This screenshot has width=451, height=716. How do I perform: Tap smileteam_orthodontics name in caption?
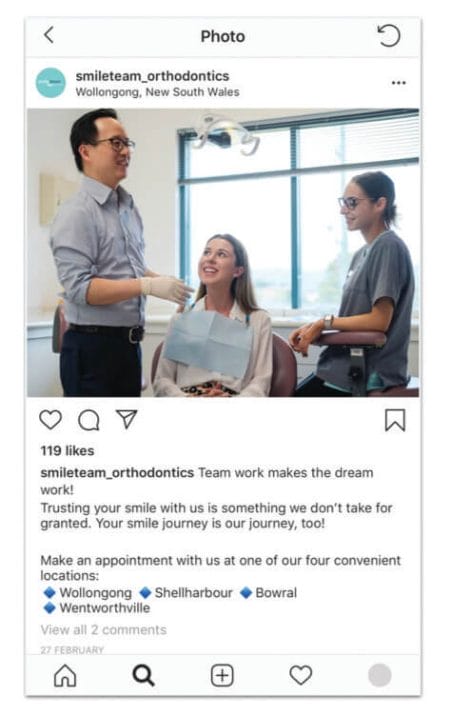click(117, 473)
